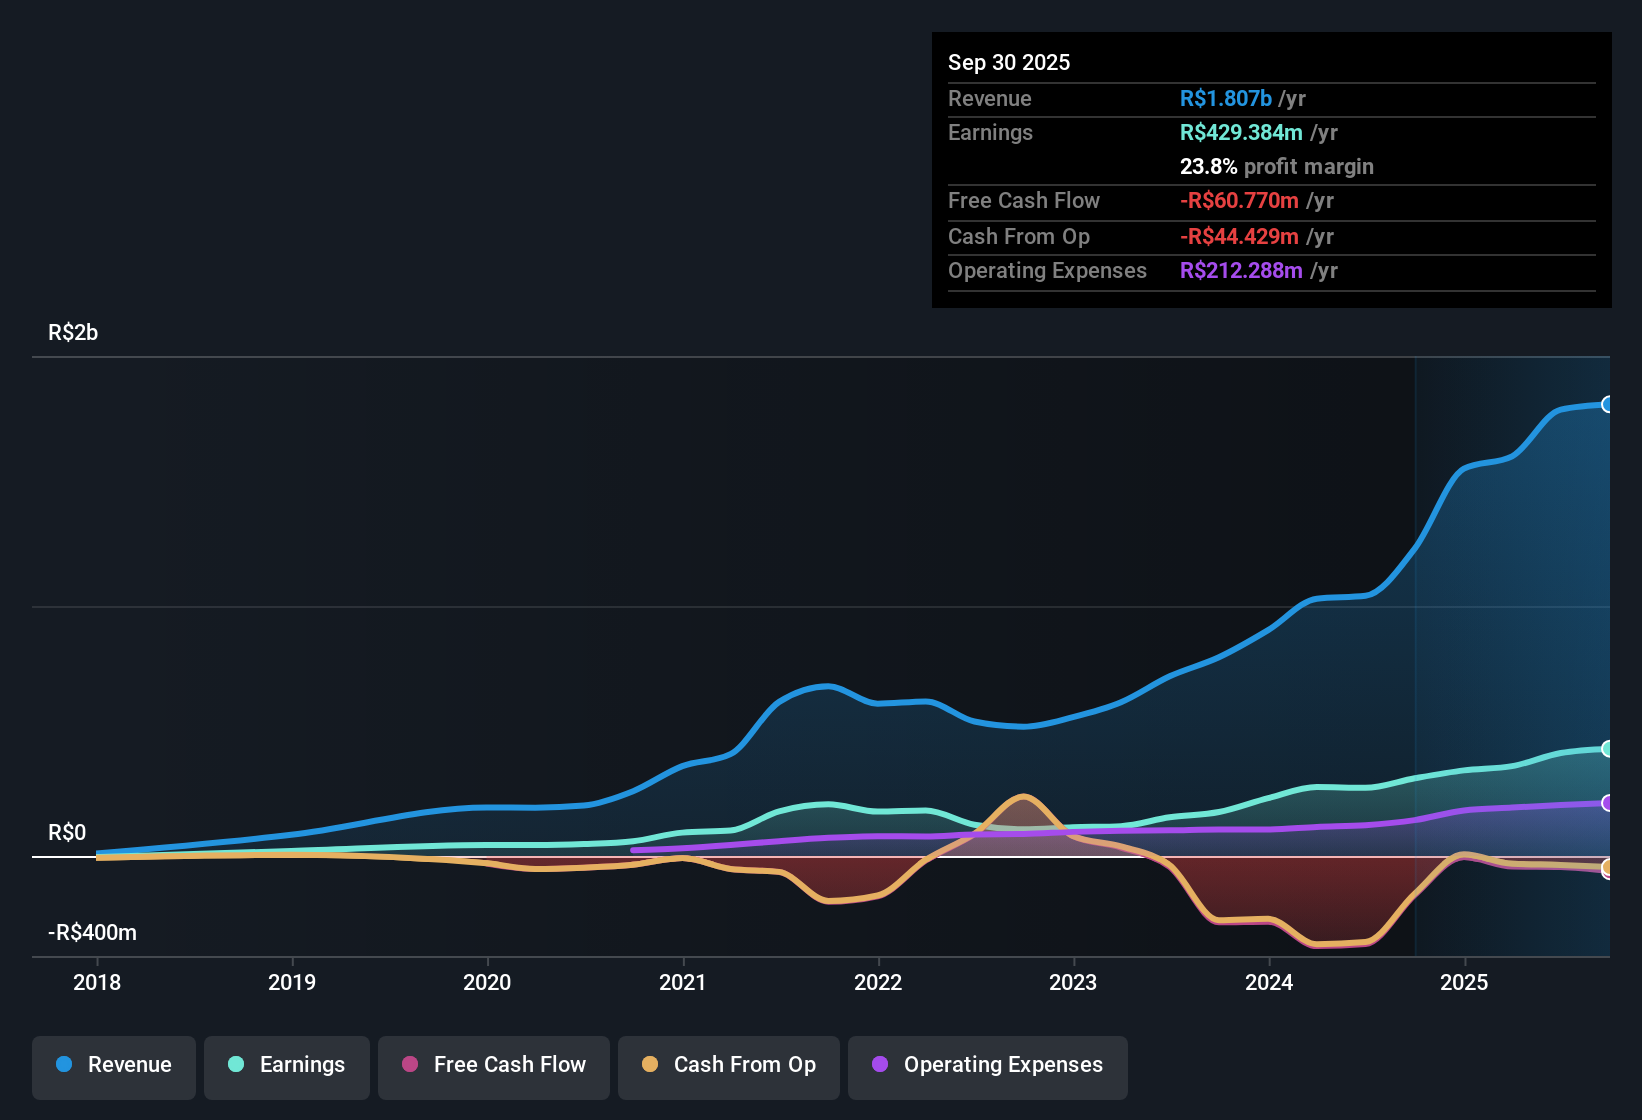Expand the Sep 30 2025 tooltip header
Viewport: 1642px width, 1120px height.
[1009, 62]
